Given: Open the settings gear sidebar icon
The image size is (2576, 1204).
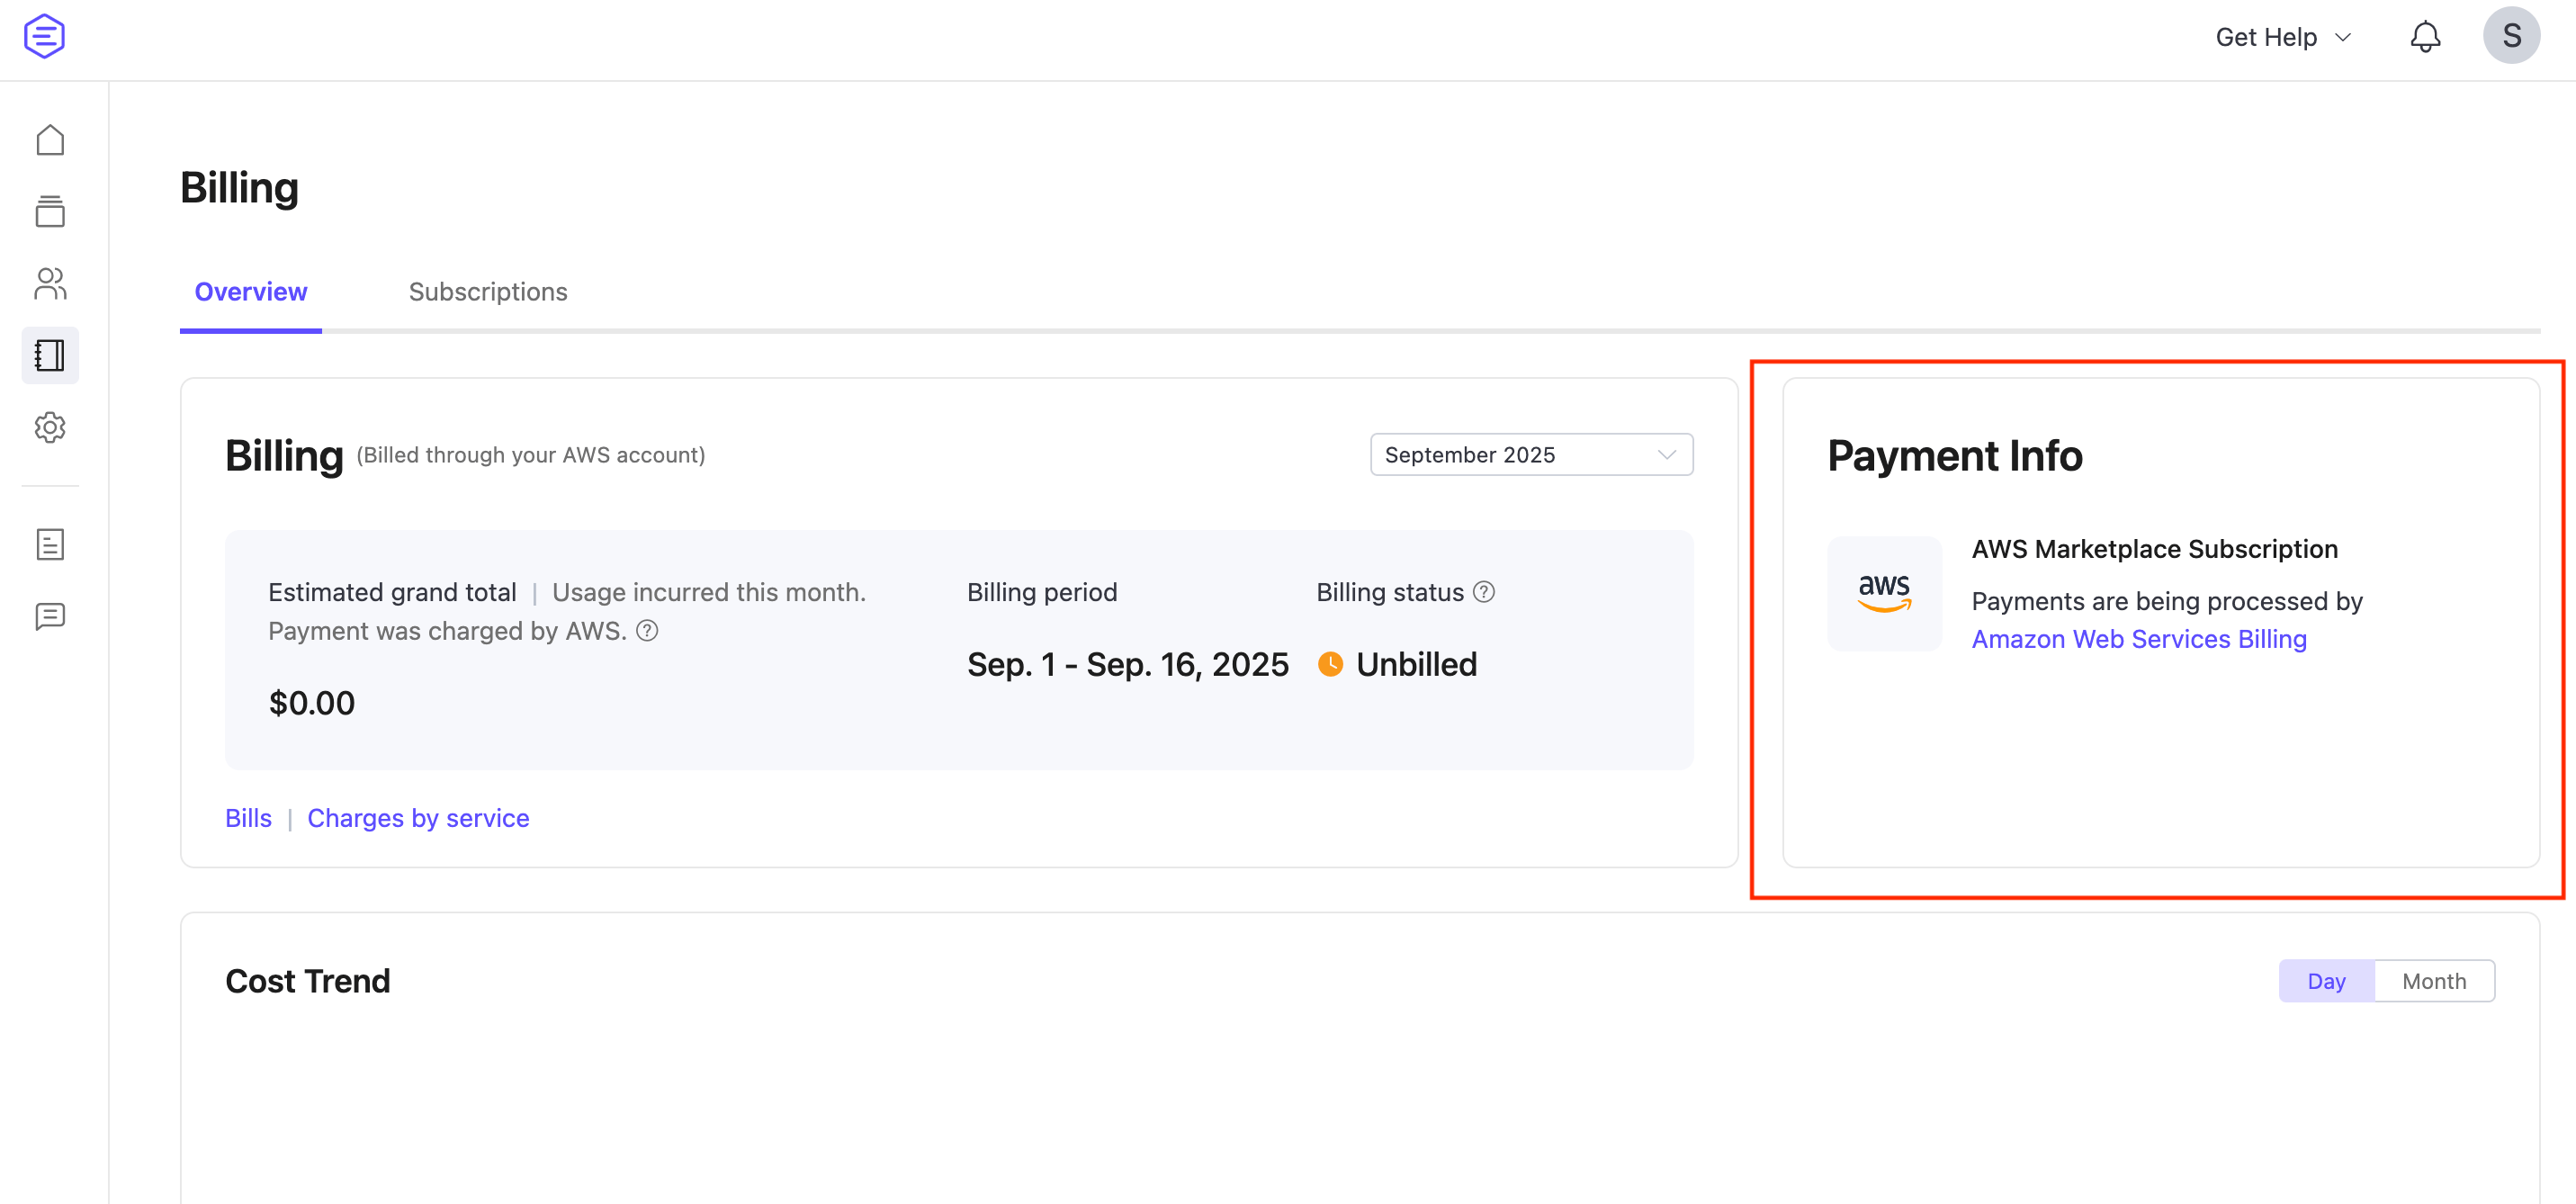Looking at the screenshot, I should point(50,427).
